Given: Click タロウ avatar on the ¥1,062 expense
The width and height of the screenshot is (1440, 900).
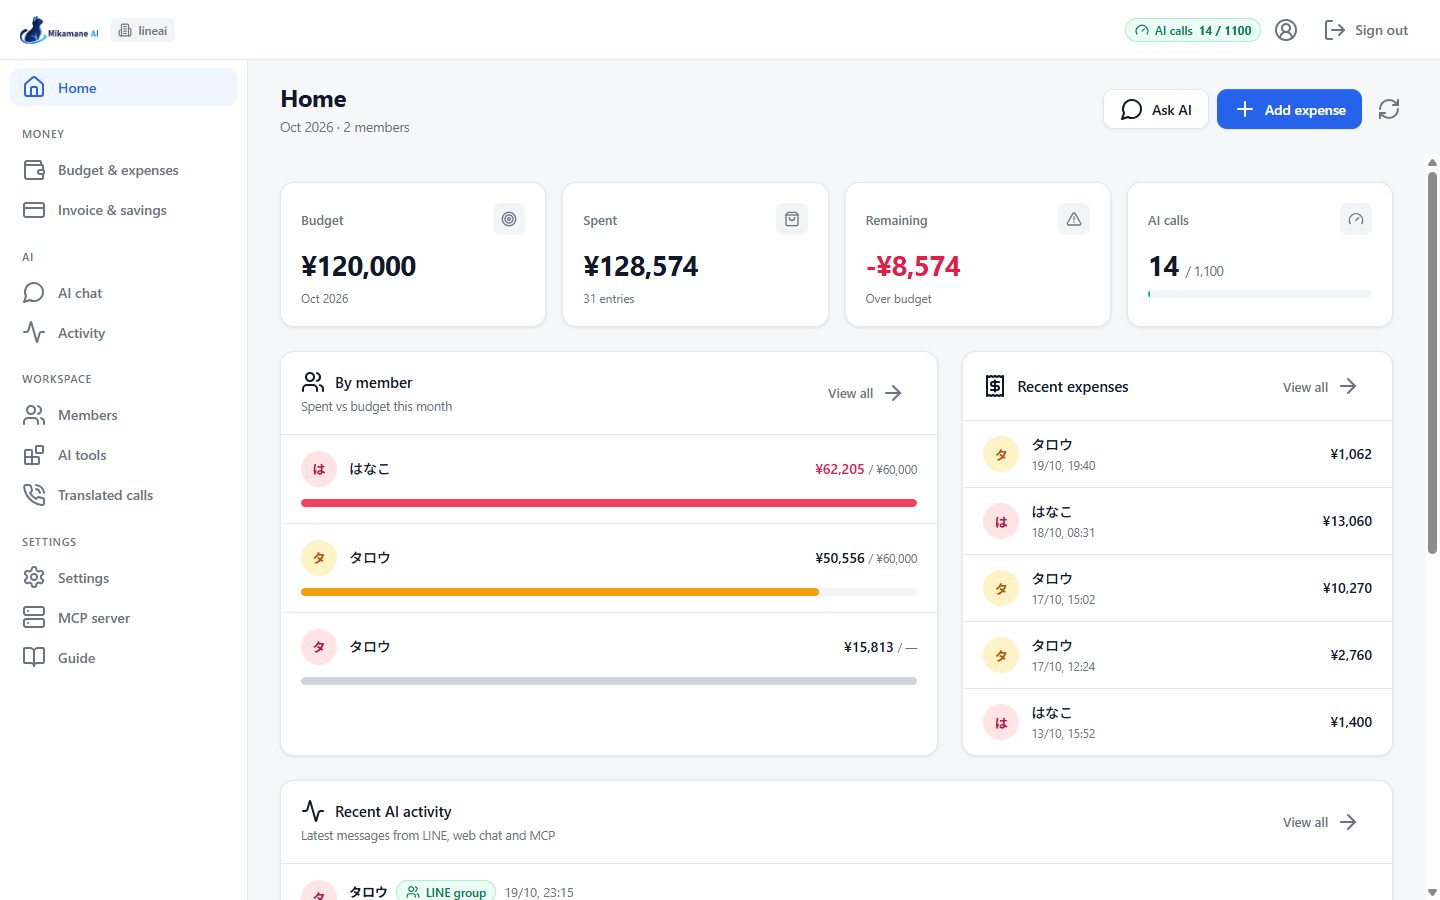Looking at the screenshot, I should click(x=1001, y=454).
